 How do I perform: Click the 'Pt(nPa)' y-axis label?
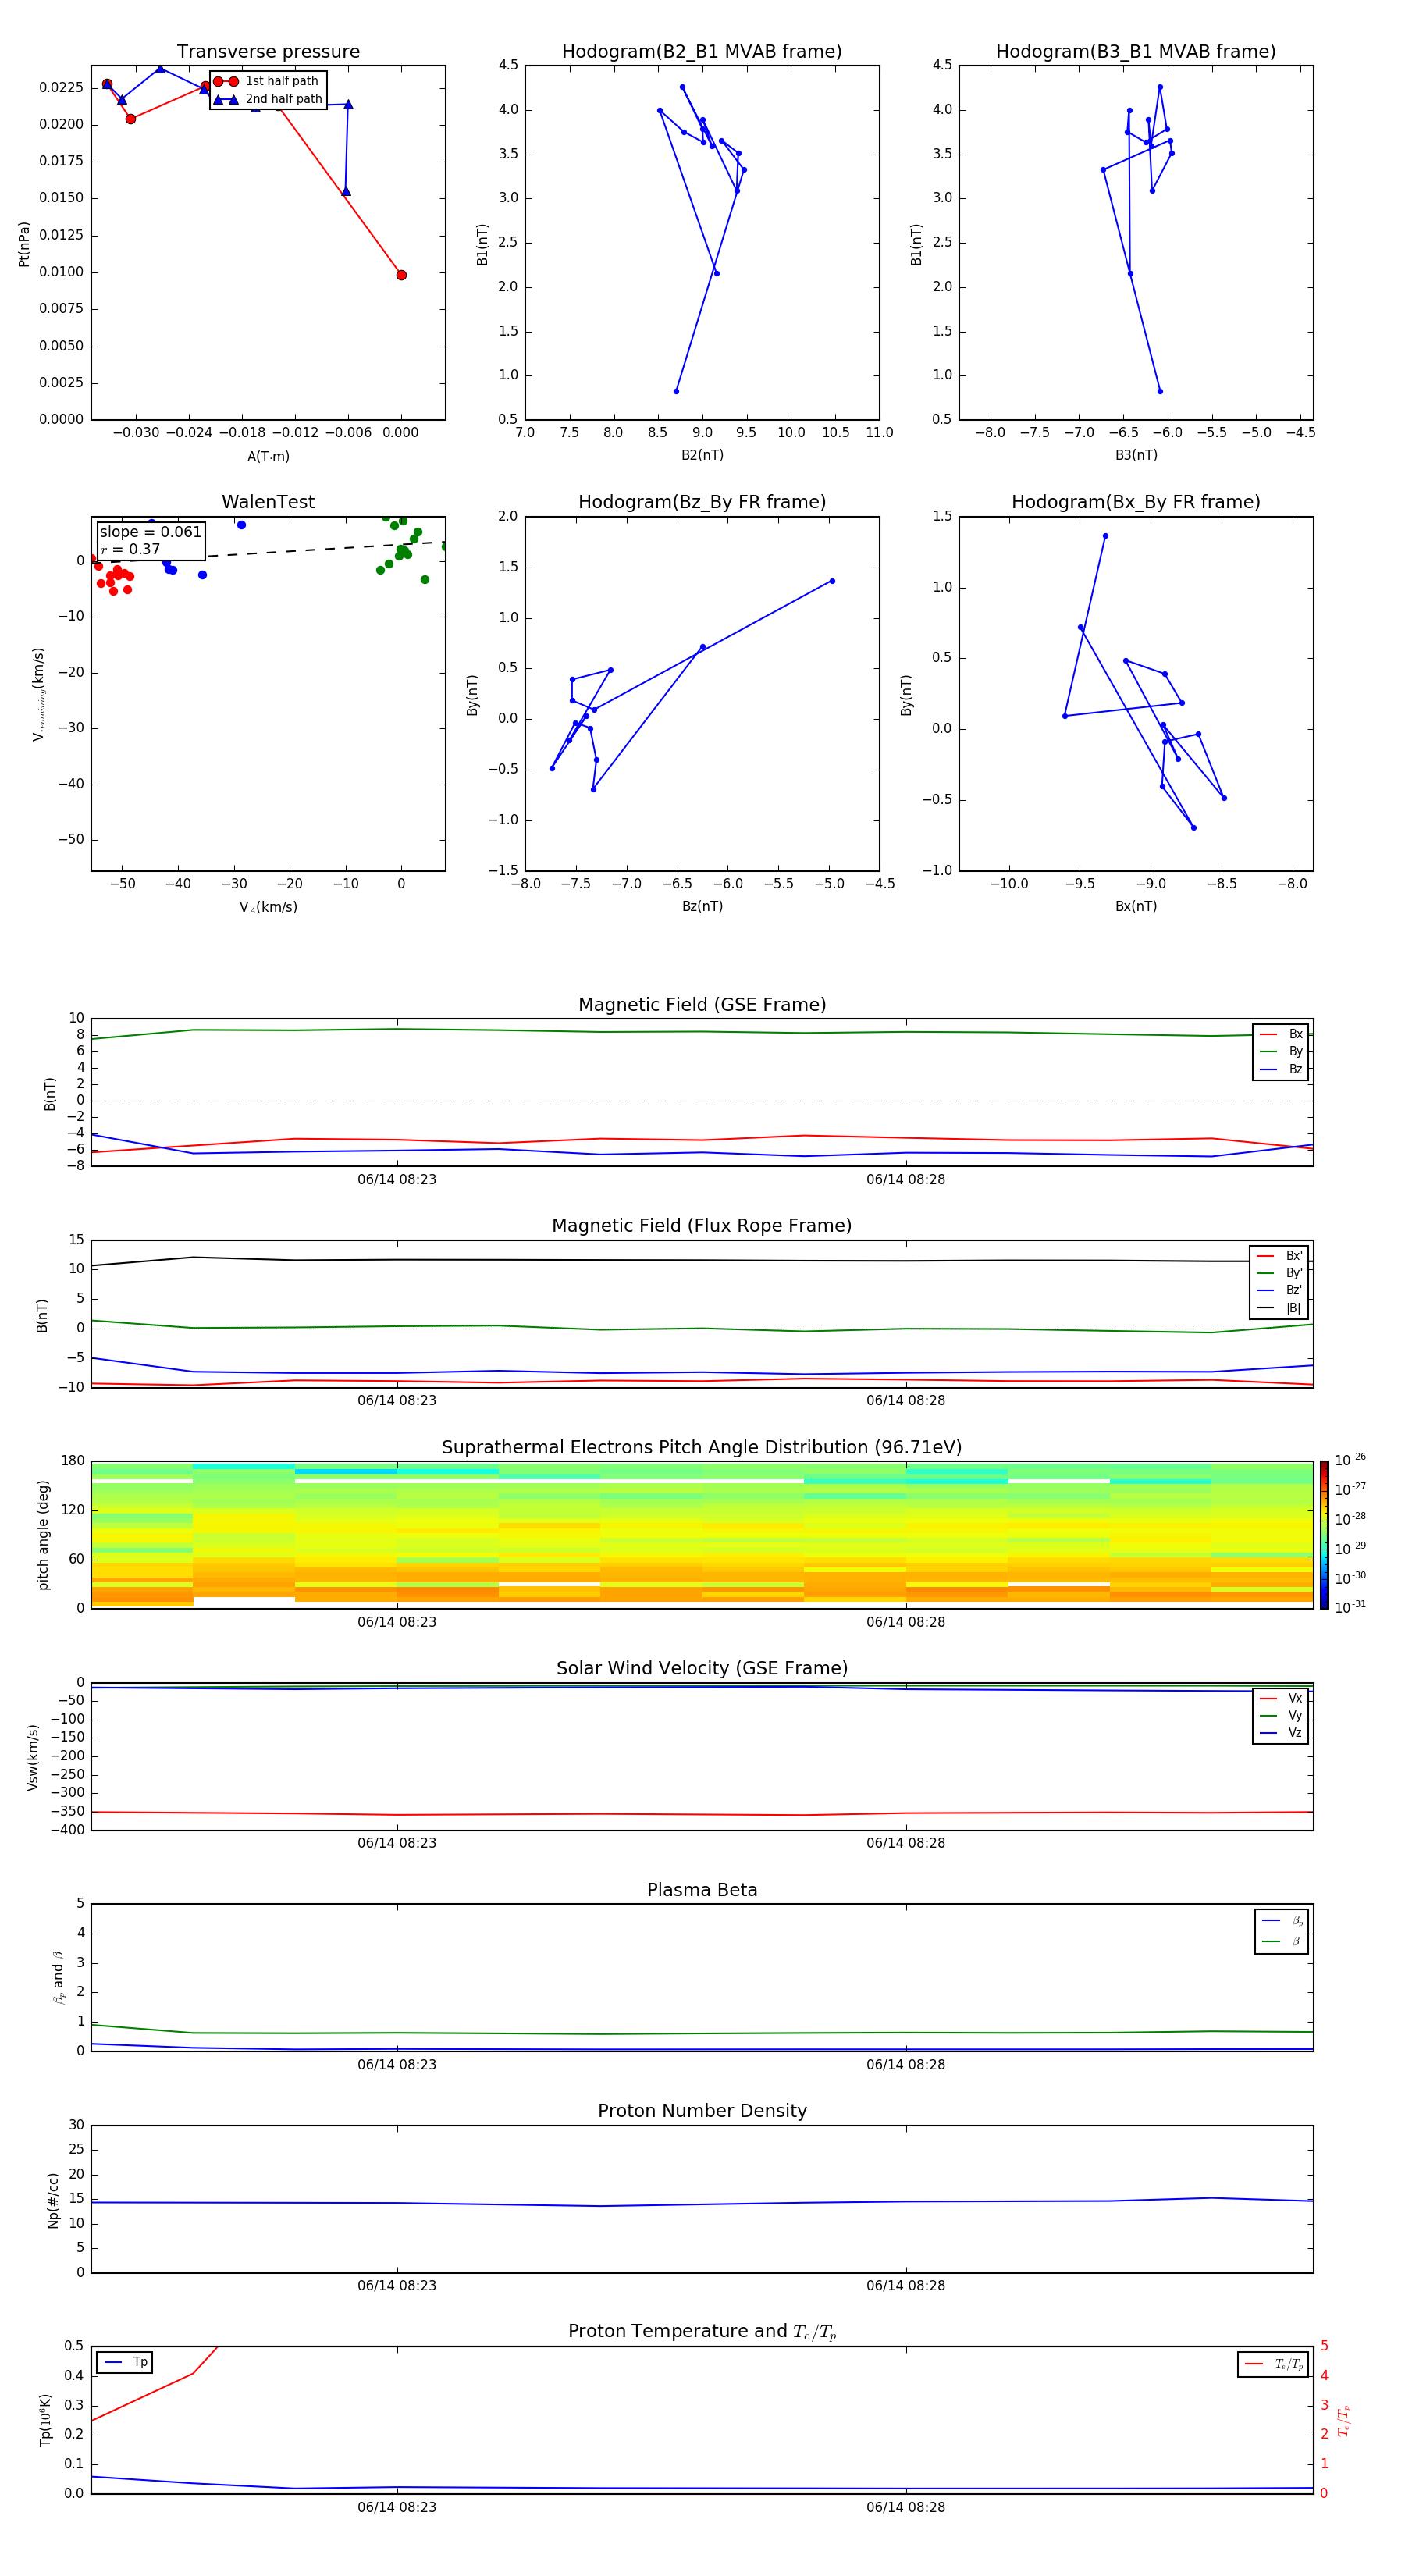pyautogui.click(x=24, y=244)
